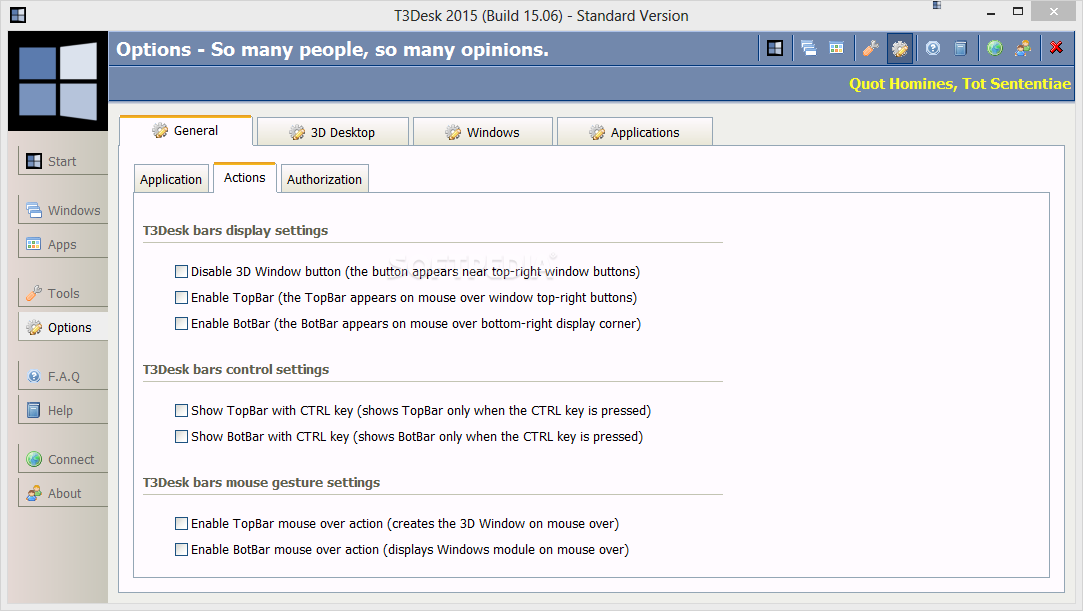Click the Connect globe icon in header toolbar
Screen dimensions: 1083x611
[x=995, y=48]
